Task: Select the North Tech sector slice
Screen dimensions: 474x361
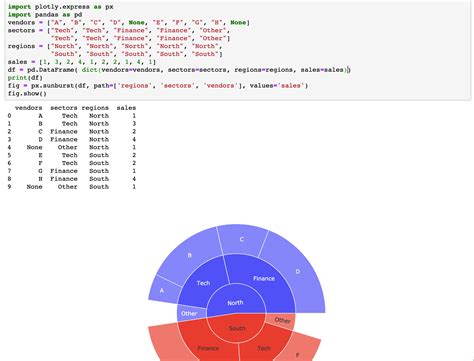Action: pos(203,283)
